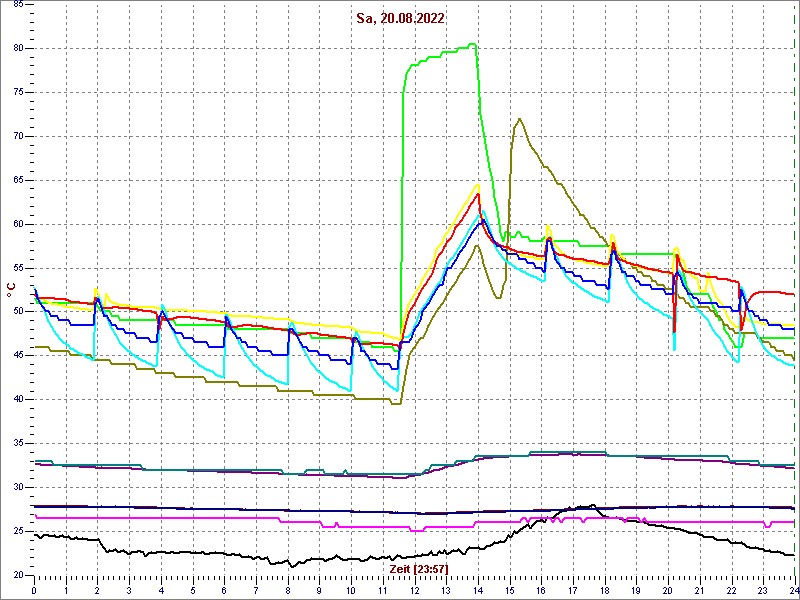
Task: Click hour 10 on the time axis
Action: [351, 591]
